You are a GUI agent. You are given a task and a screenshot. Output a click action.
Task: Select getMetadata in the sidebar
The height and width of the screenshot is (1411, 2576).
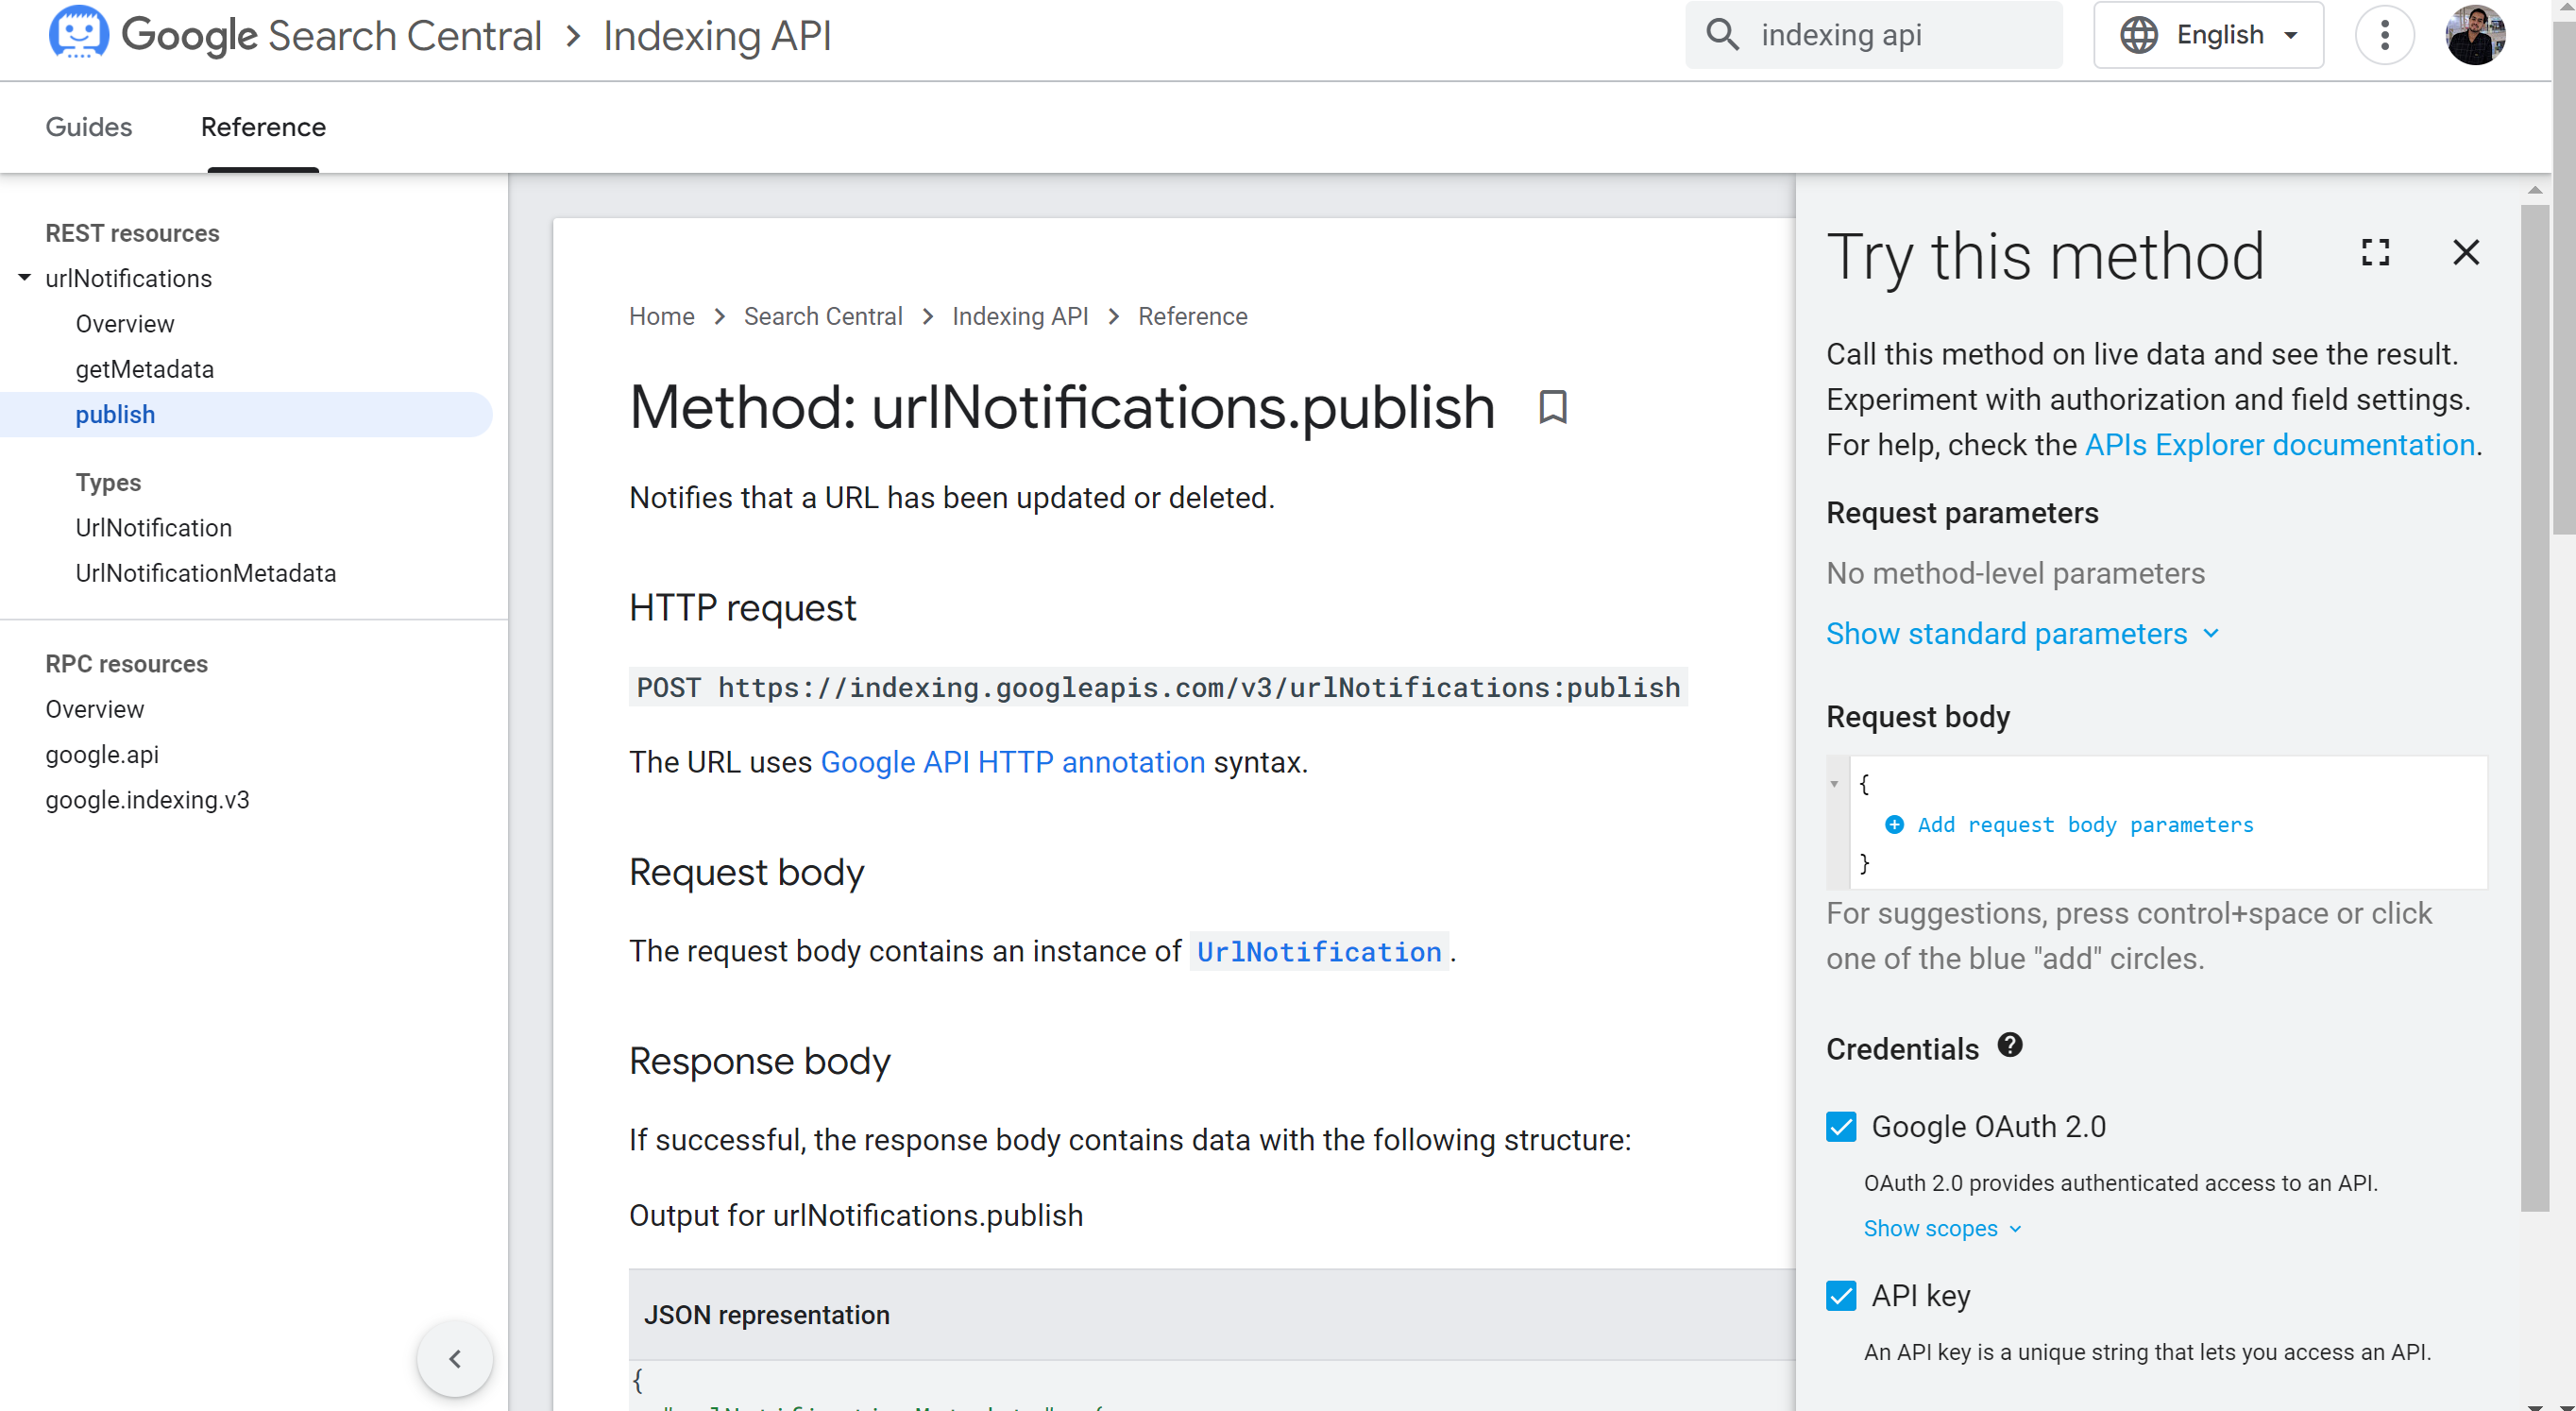coord(144,369)
